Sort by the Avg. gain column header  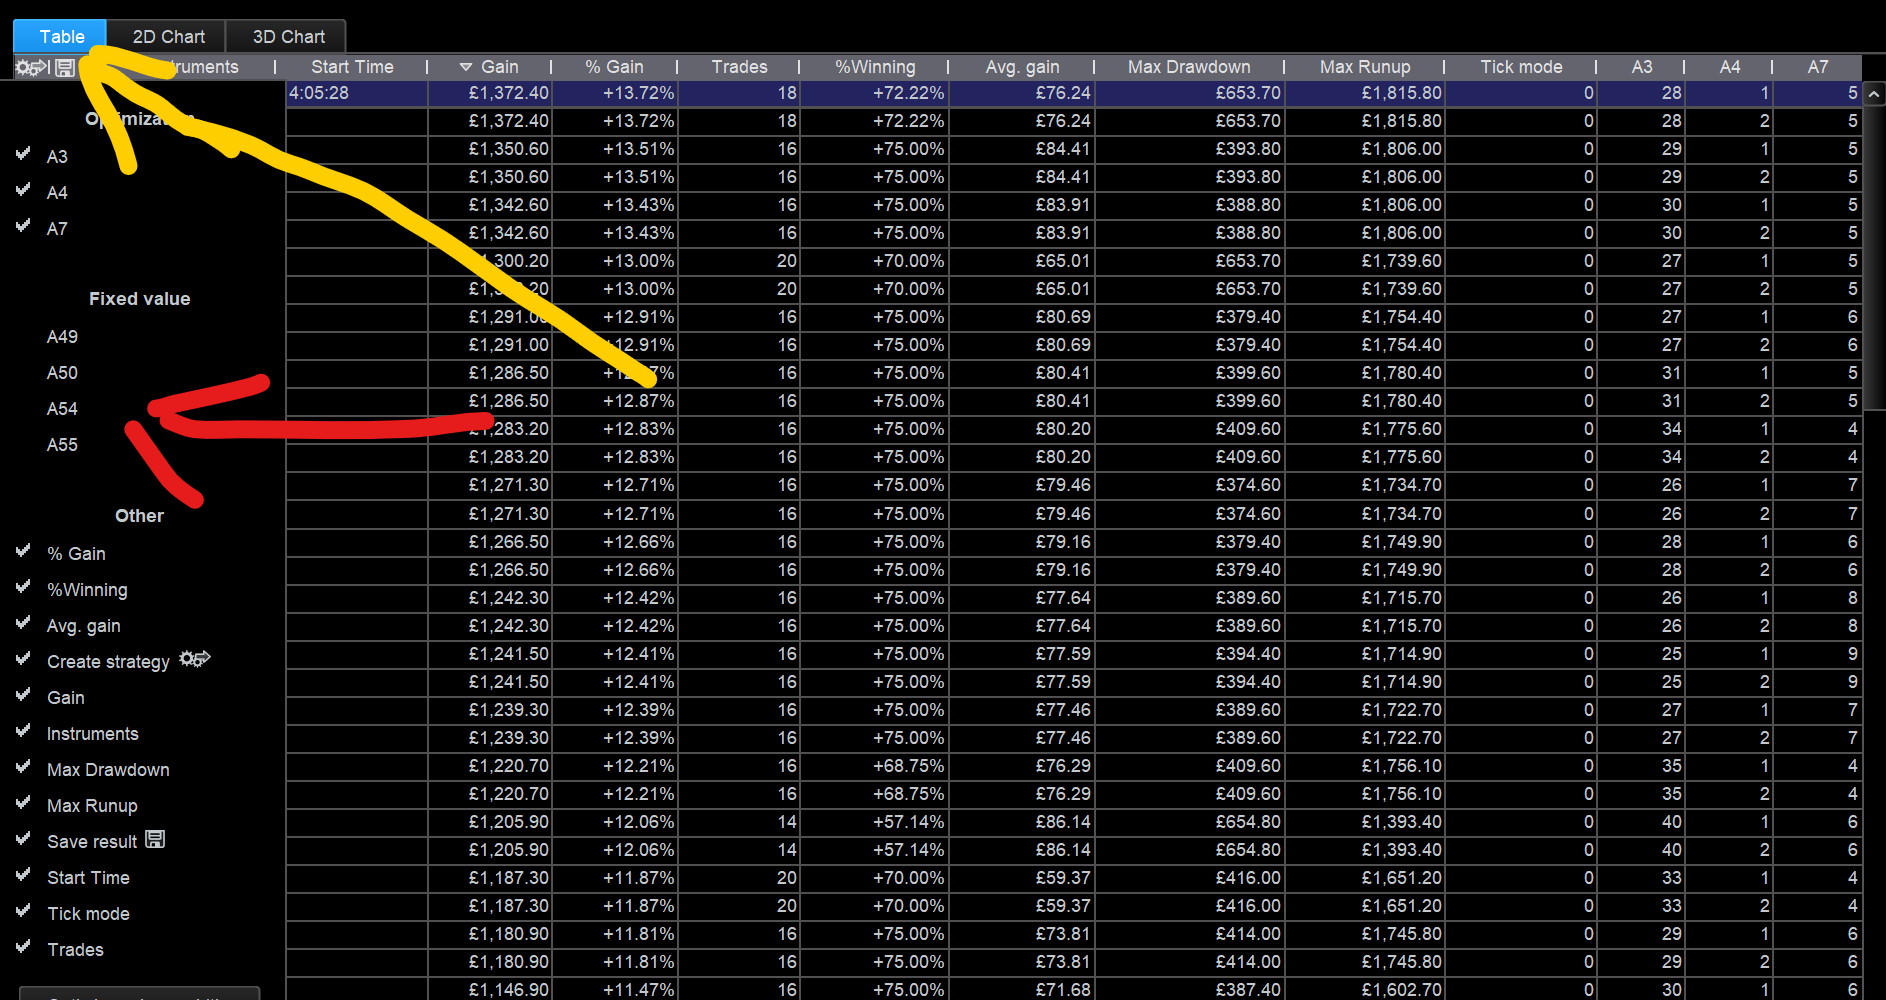pyautogui.click(x=1022, y=67)
